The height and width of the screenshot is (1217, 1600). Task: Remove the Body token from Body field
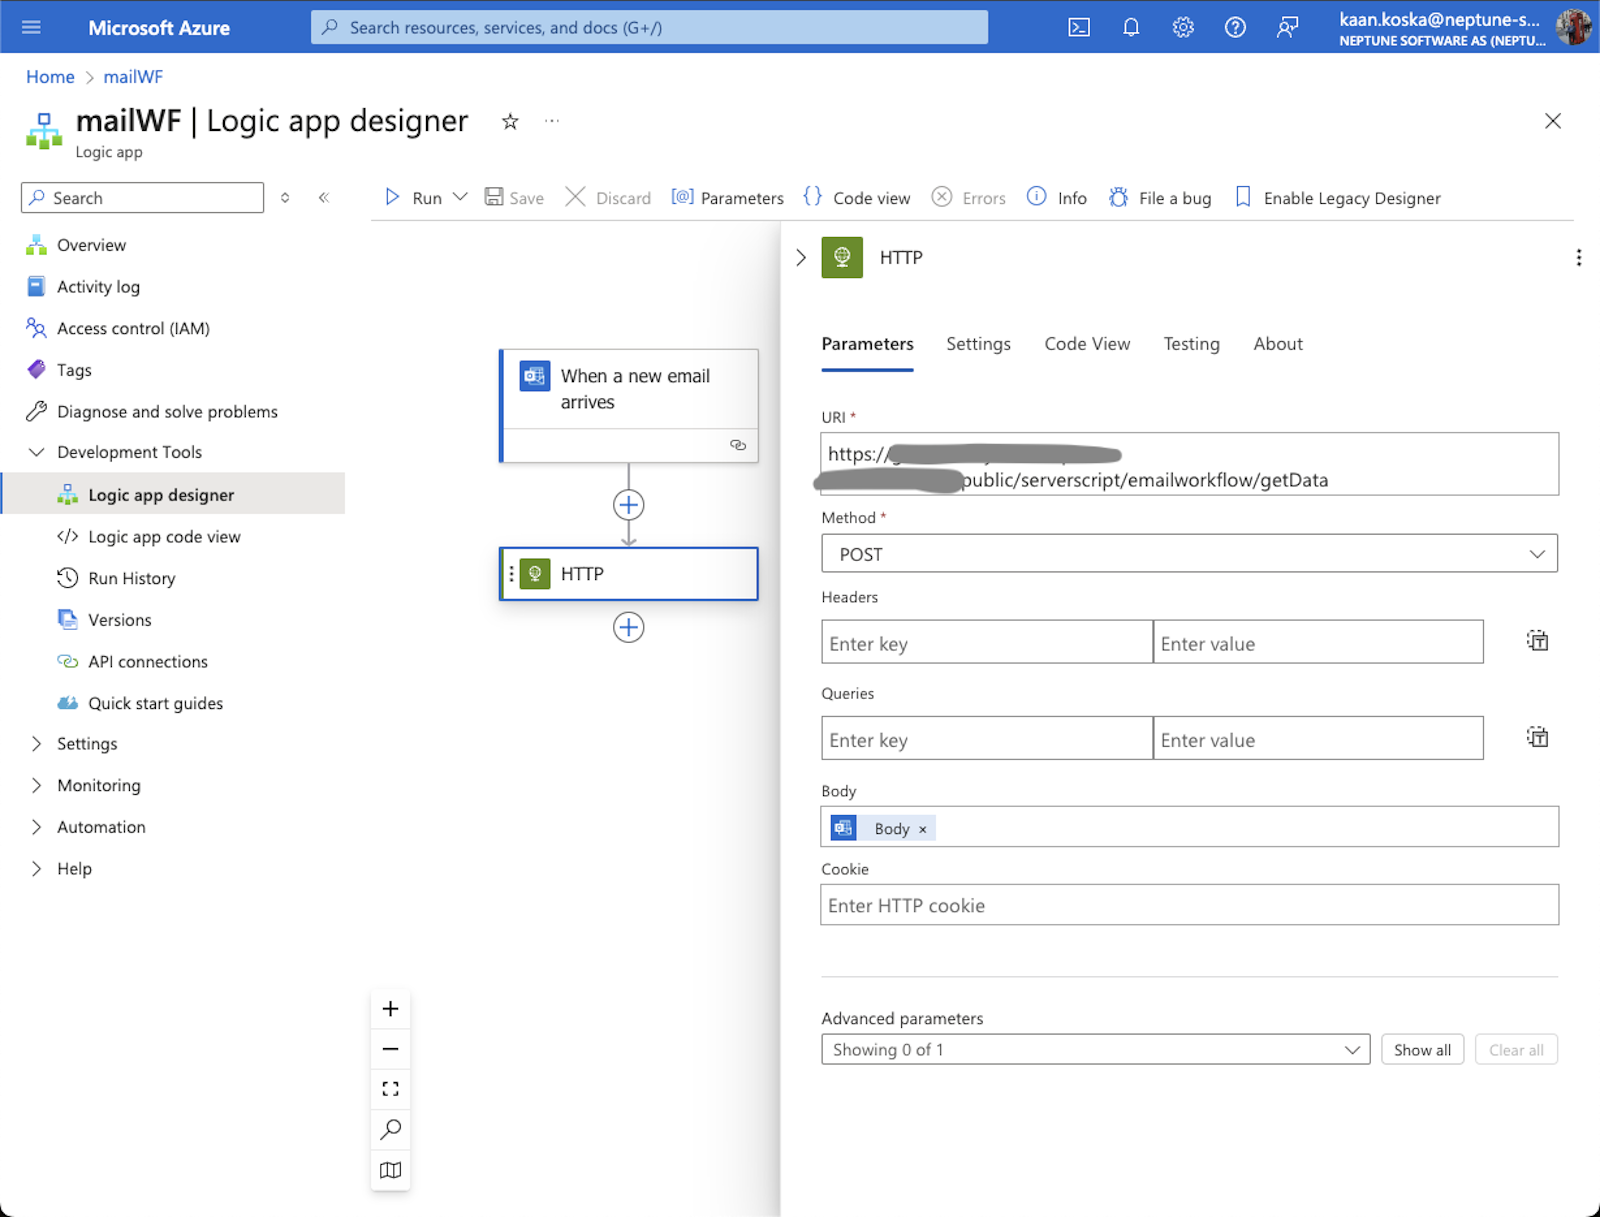[x=923, y=829]
